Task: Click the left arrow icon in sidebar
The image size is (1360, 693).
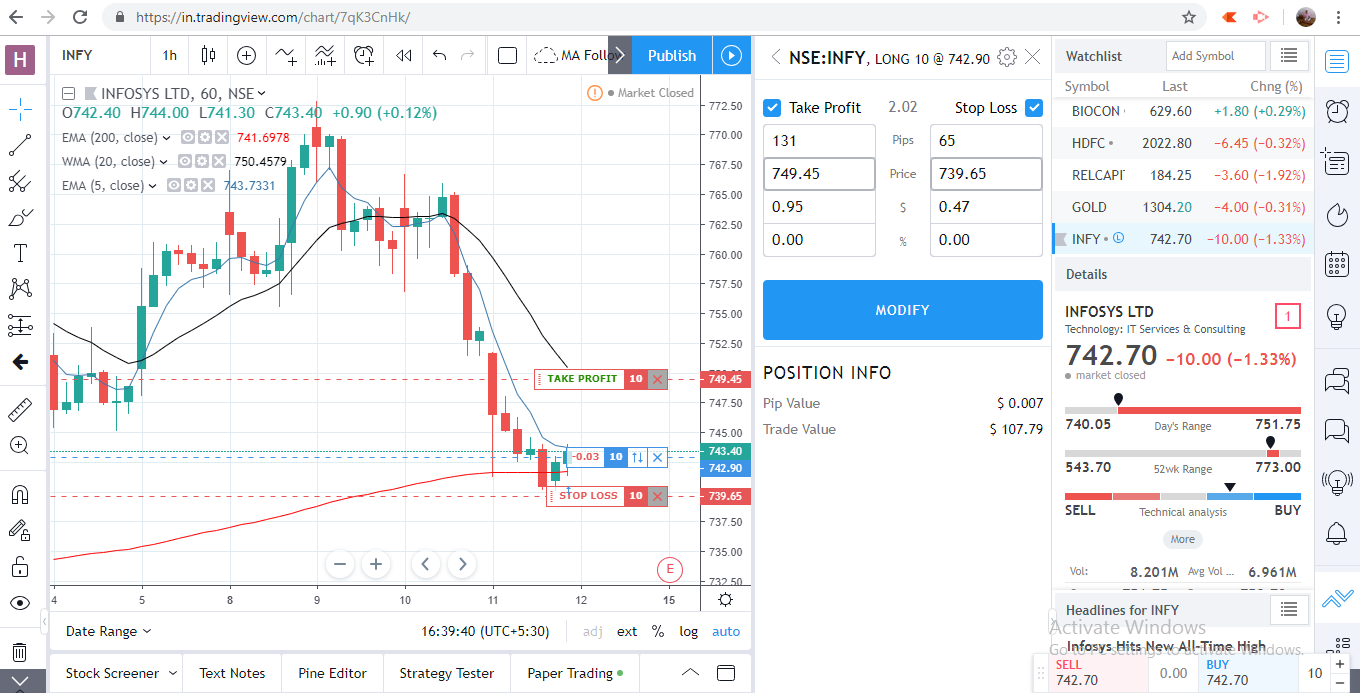Action: (19, 362)
